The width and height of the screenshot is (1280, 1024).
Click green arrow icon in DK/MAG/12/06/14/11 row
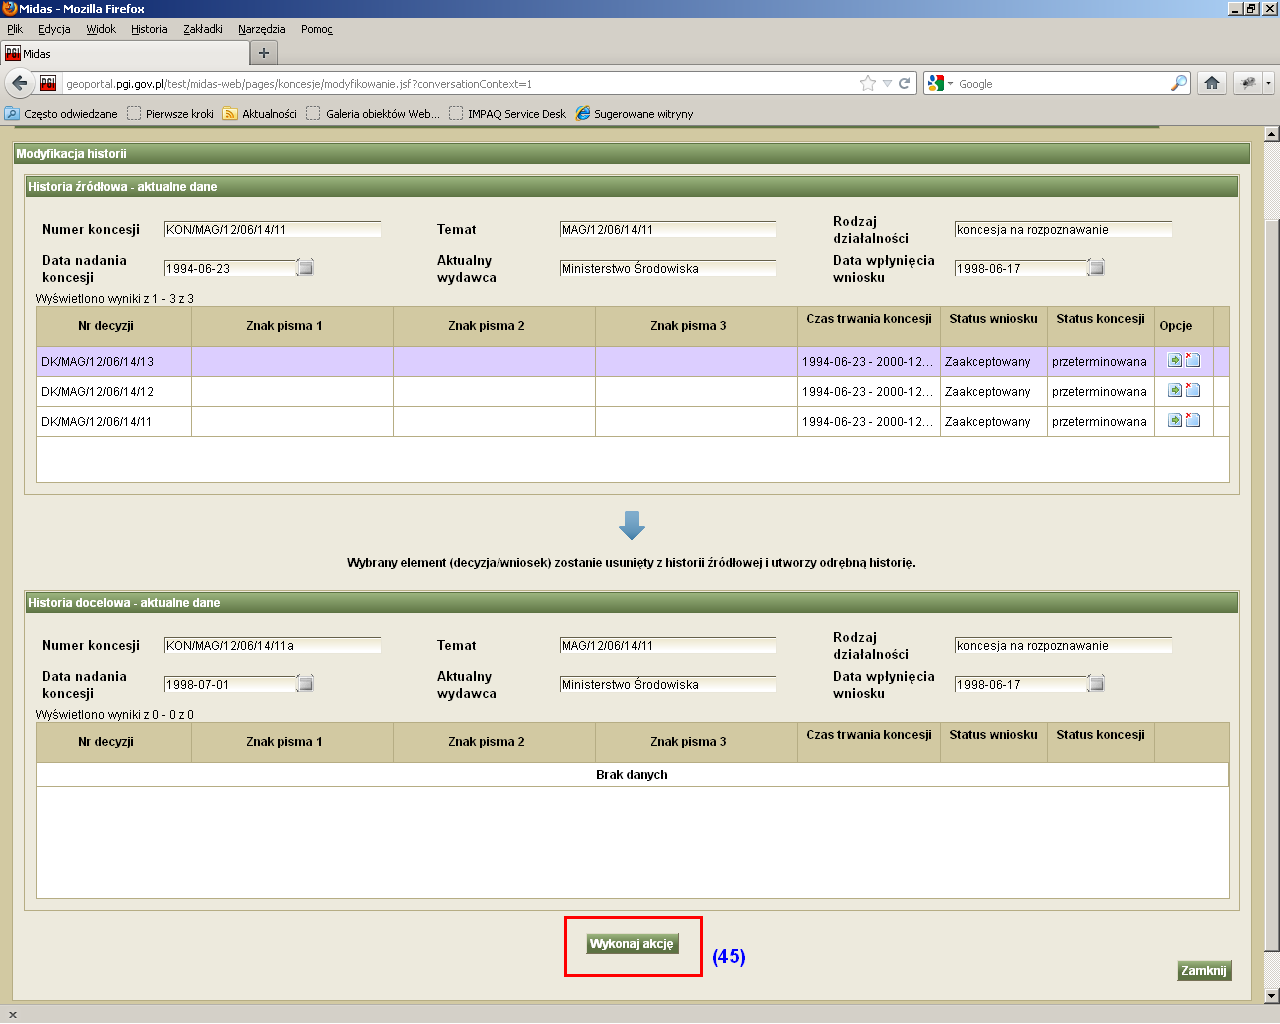pyautogui.click(x=1175, y=421)
